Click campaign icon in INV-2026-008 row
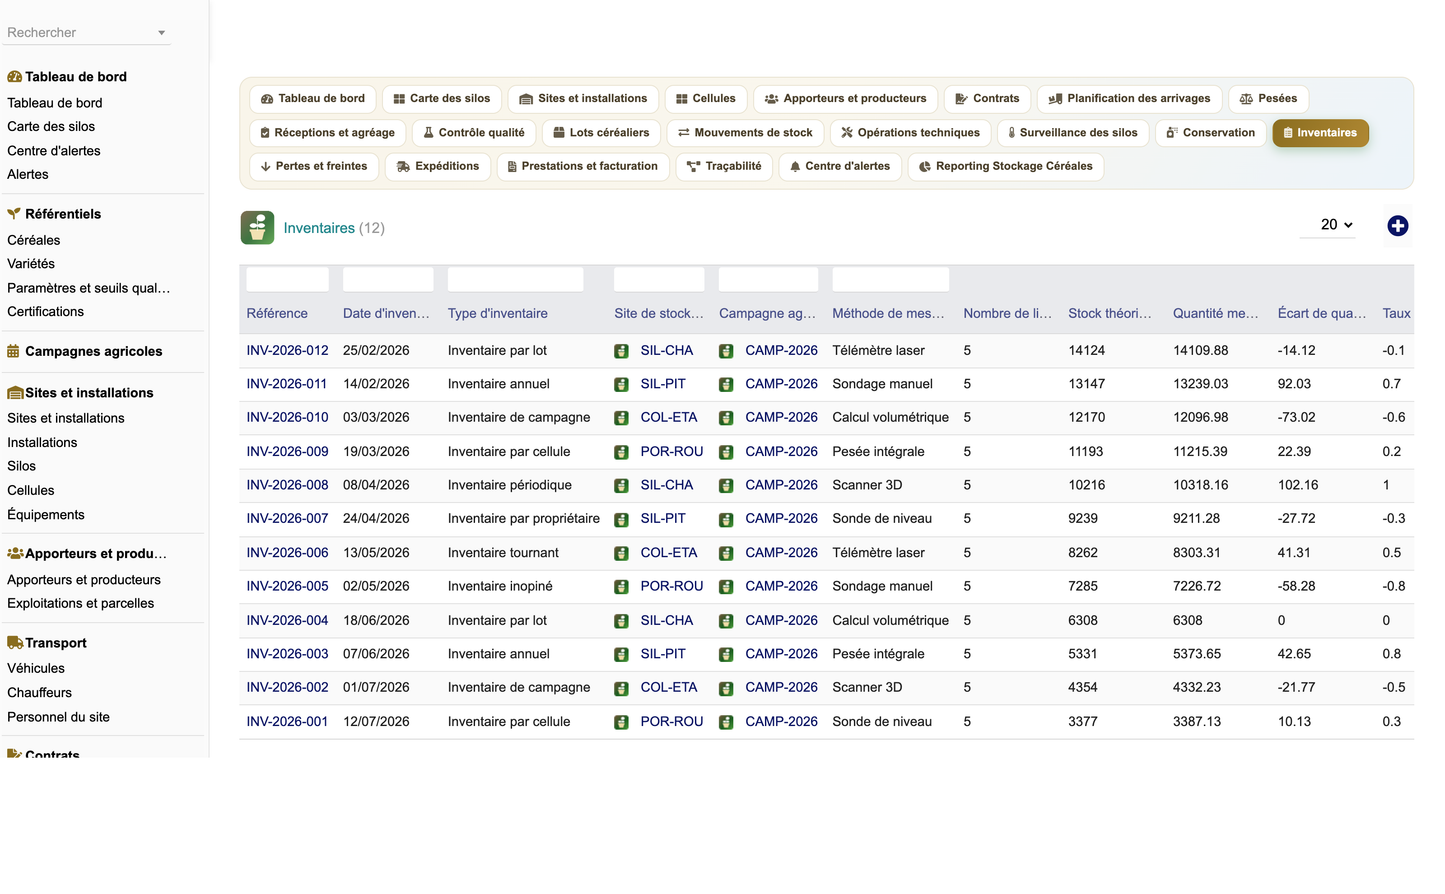1445x894 pixels. click(726, 486)
